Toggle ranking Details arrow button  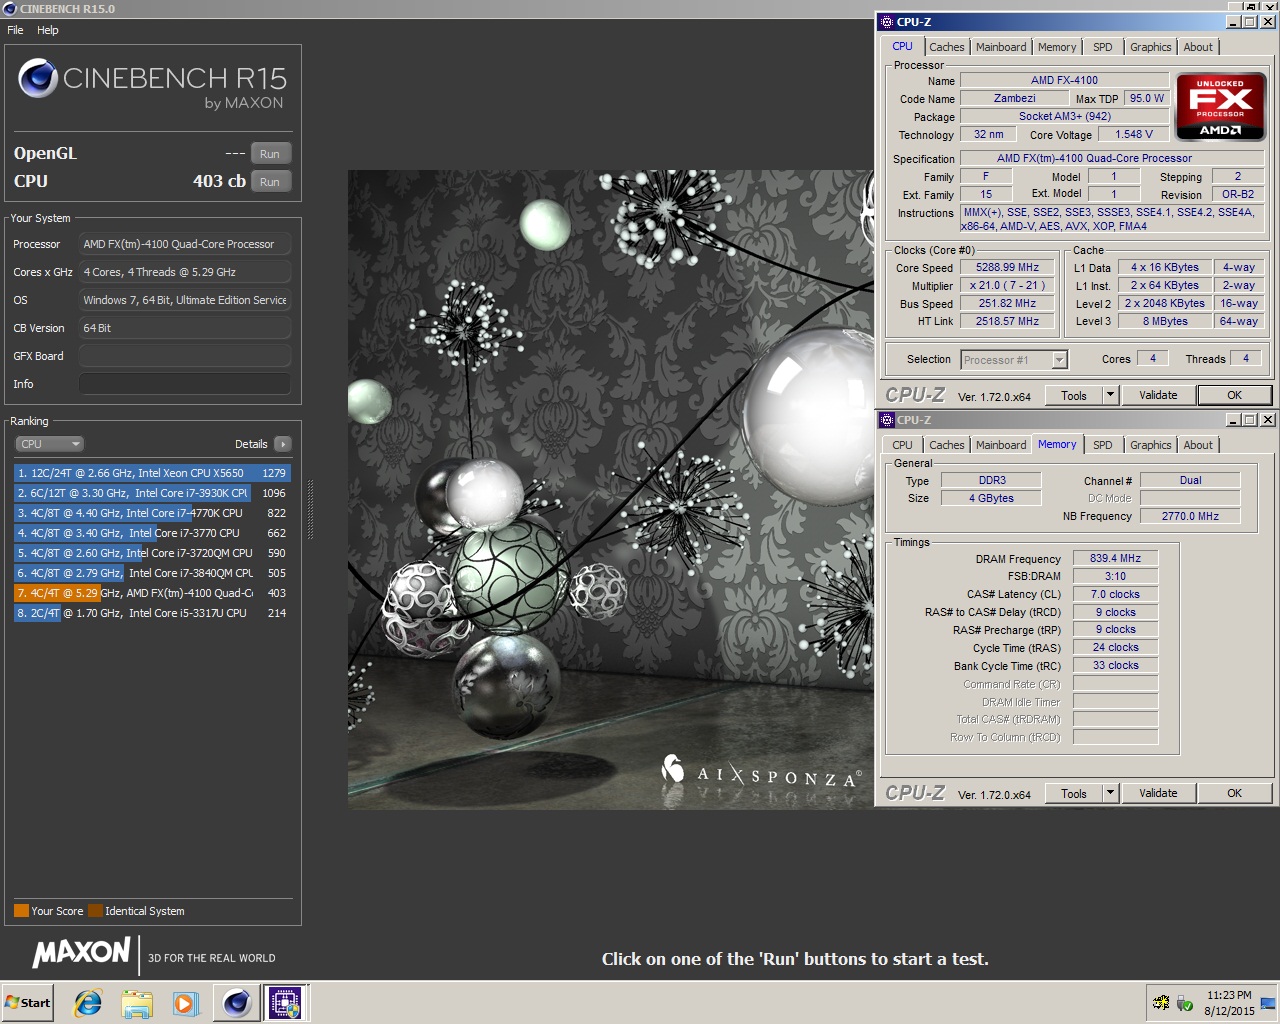283,444
